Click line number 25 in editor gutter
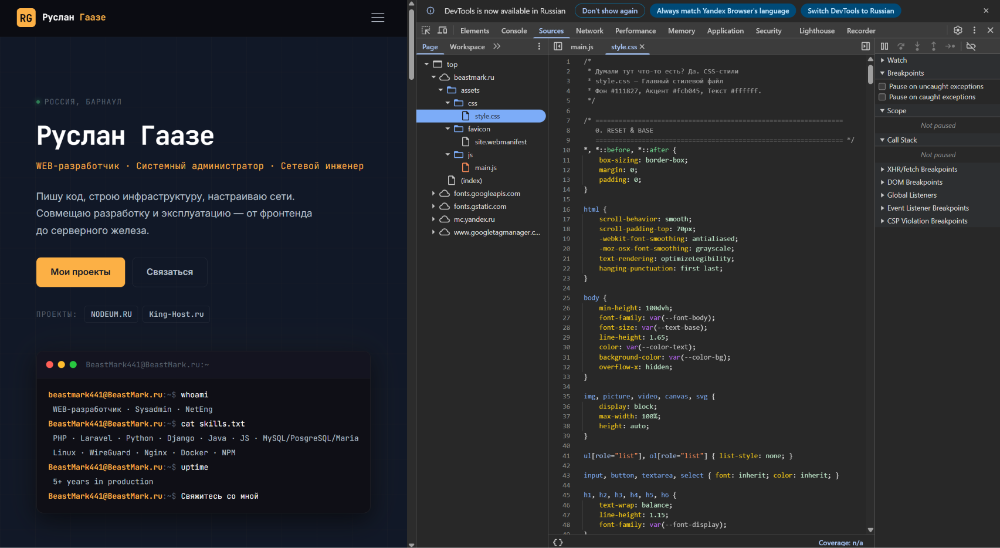The width and height of the screenshot is (1000, 548). tap(566, 298)
